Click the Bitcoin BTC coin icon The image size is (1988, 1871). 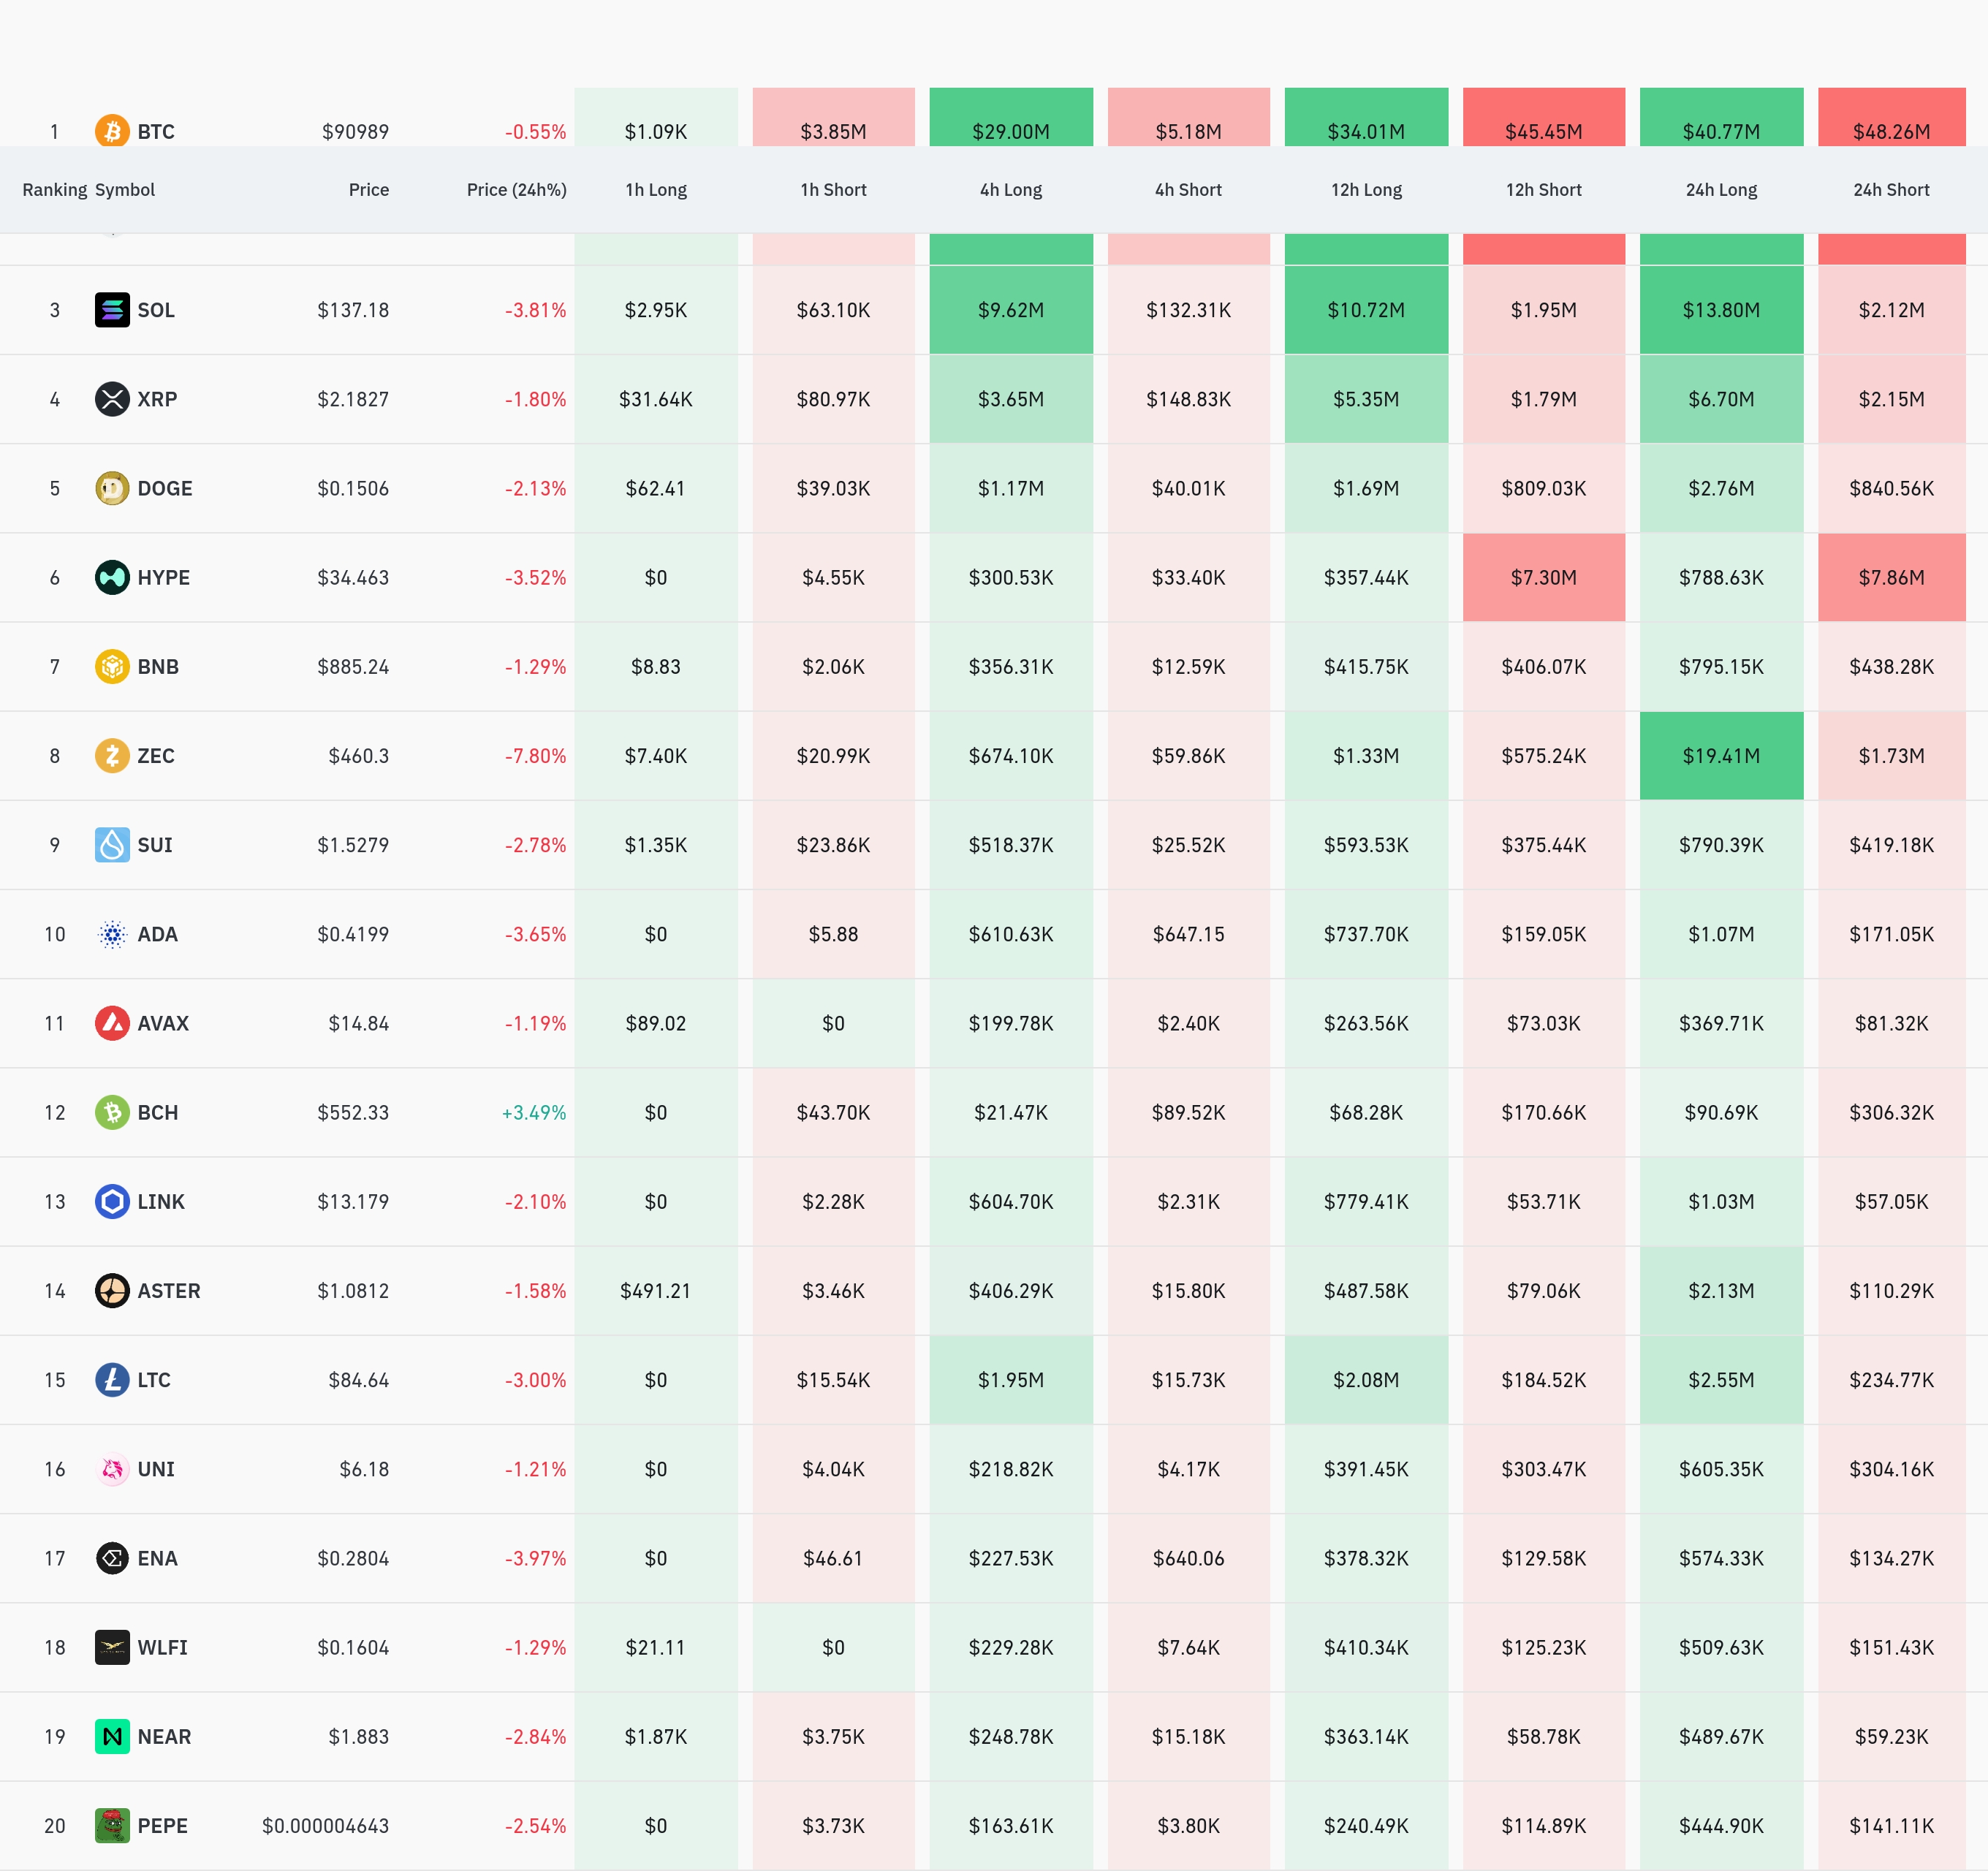pos(112,131)
